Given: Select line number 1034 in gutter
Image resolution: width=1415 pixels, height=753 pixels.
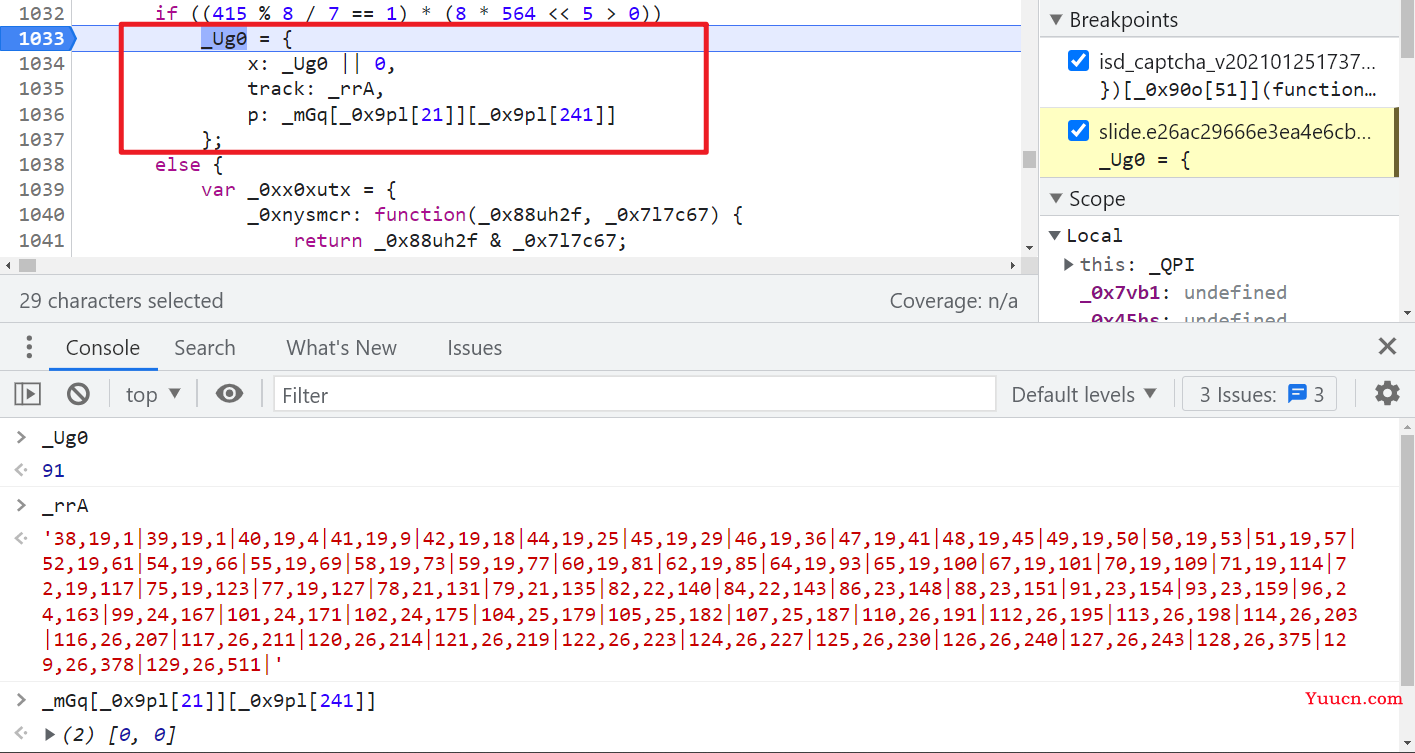Looking at the screenshot, I should 40,63.
